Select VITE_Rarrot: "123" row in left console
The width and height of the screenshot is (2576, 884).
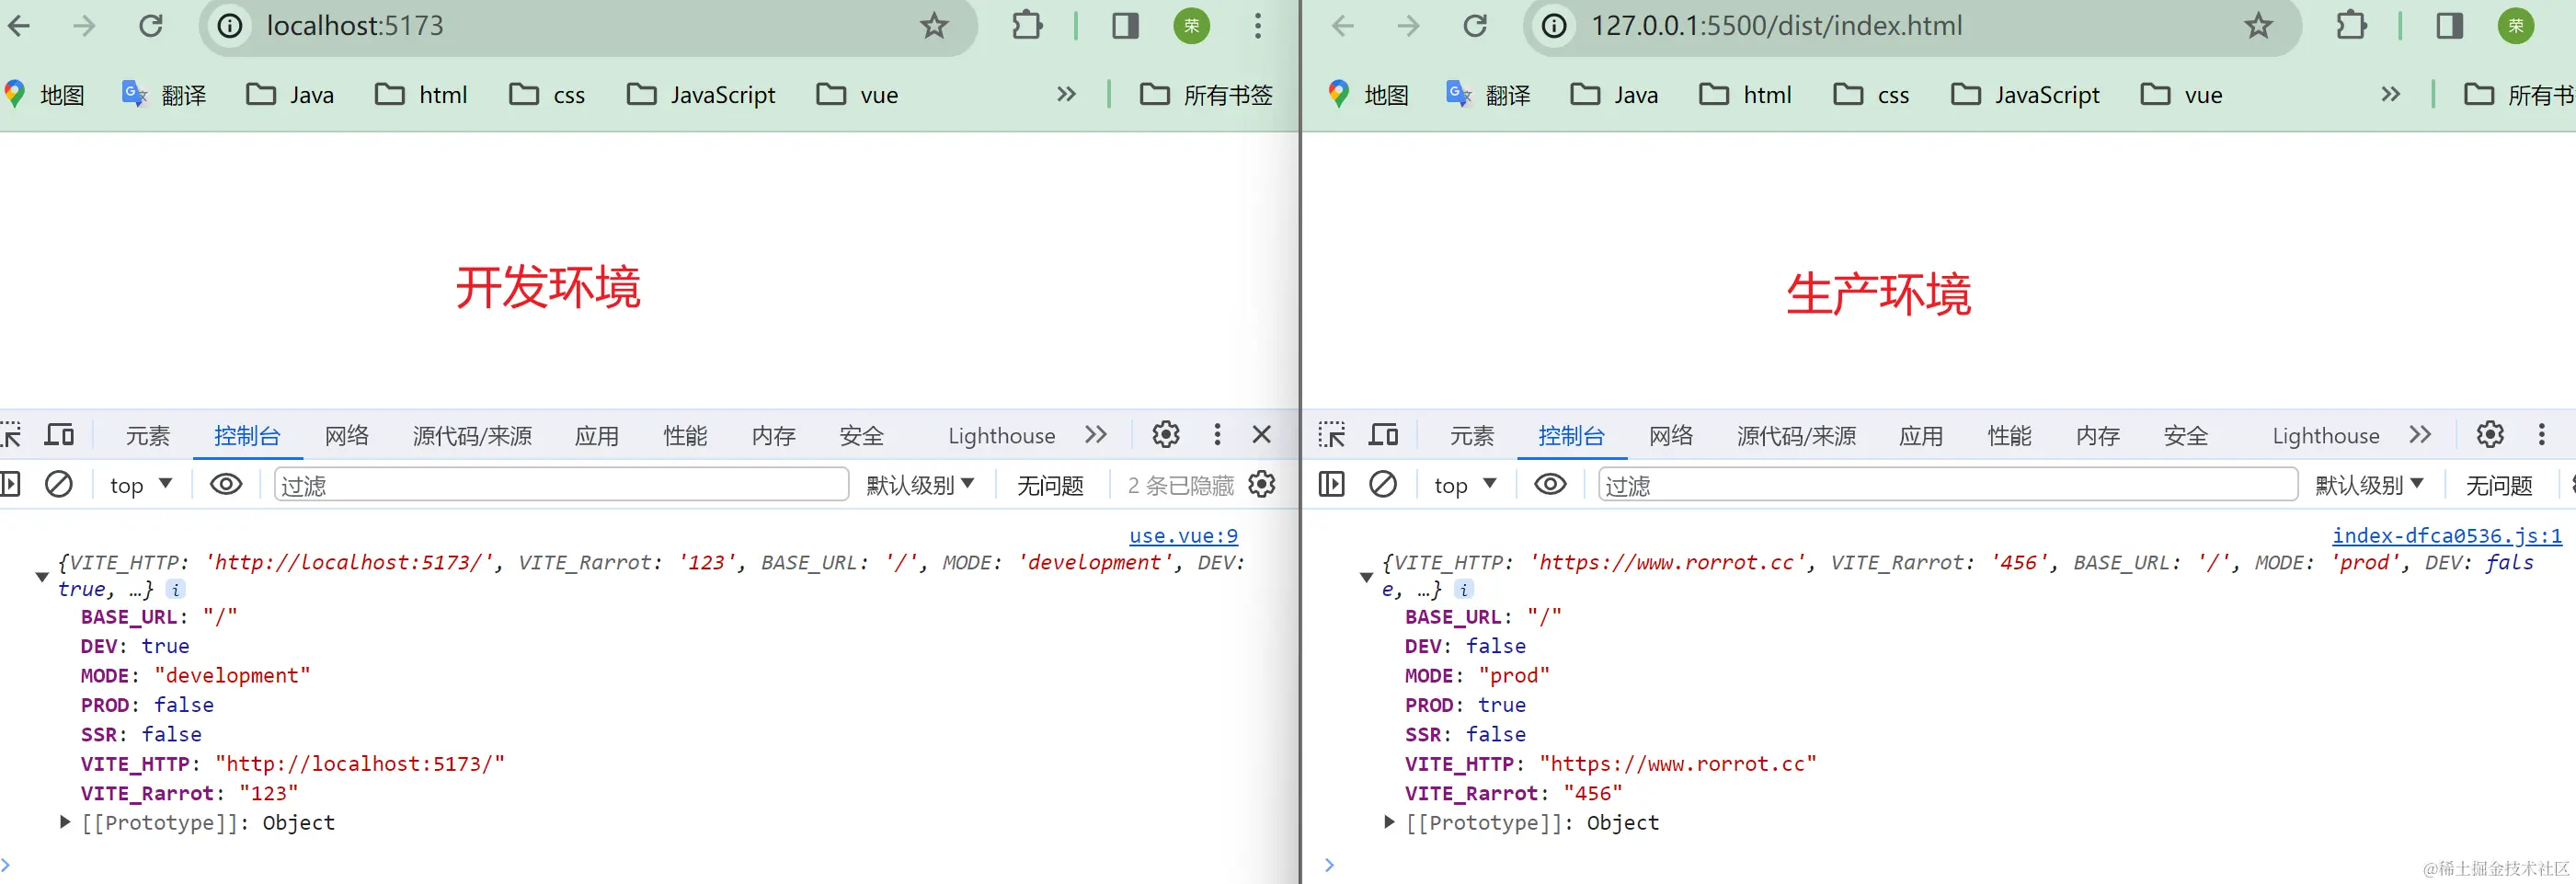tap(189, 794)
